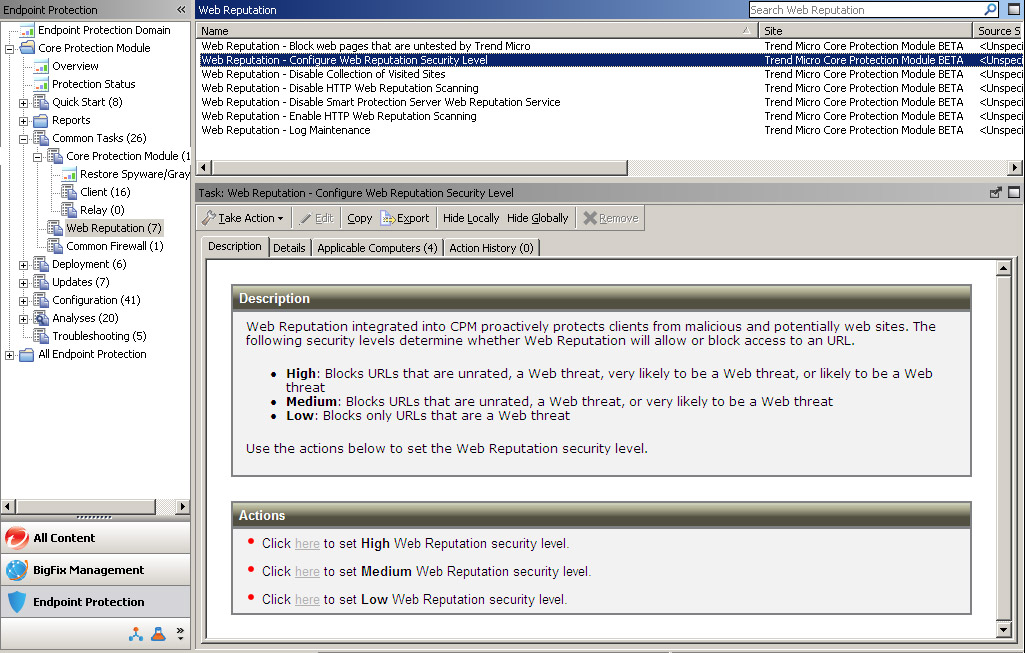Sort the list by Name column header
The image size is (1025, 653).
477,31
